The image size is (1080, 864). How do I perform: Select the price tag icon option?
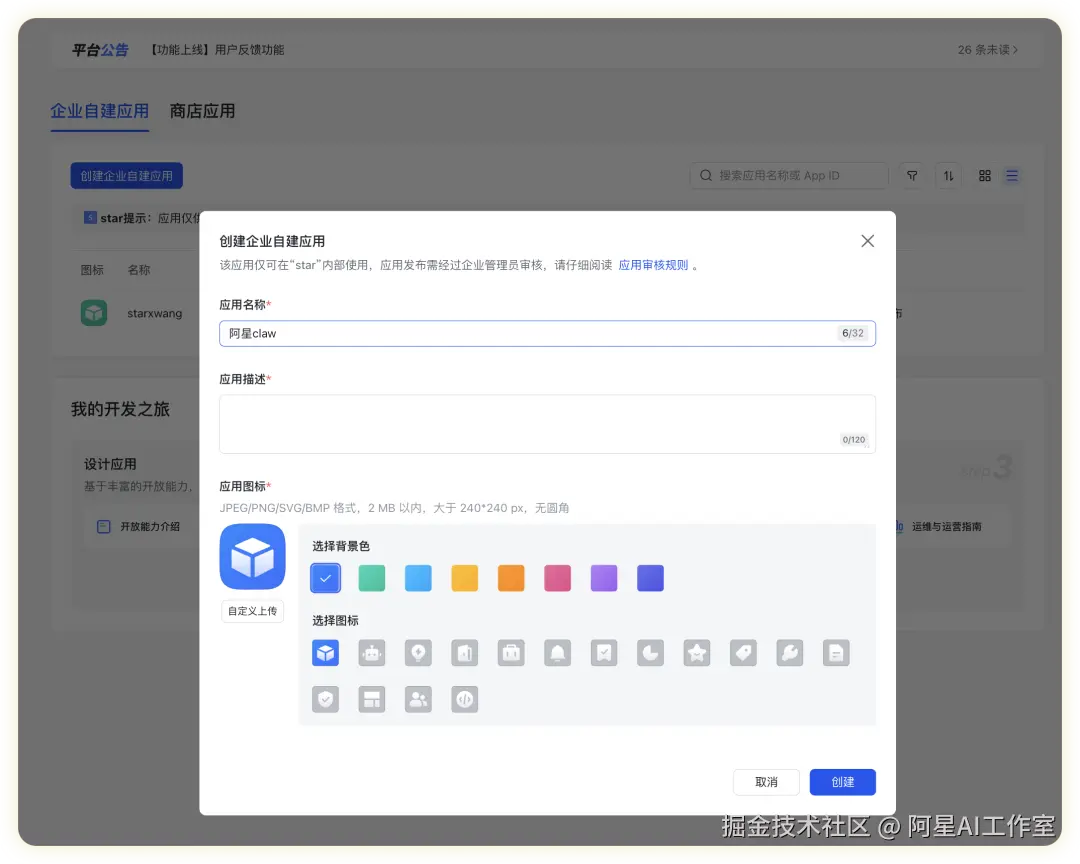click(743, 652)
